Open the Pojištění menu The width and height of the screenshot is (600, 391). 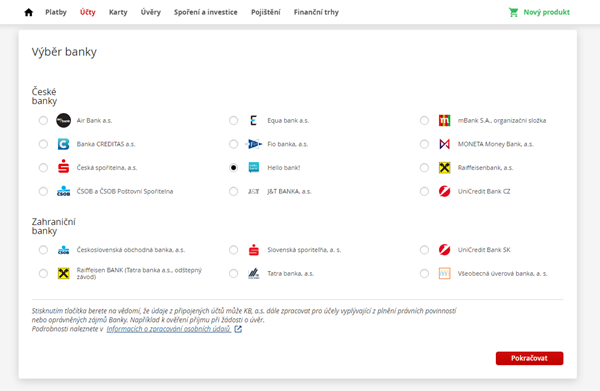pos(266,12)
